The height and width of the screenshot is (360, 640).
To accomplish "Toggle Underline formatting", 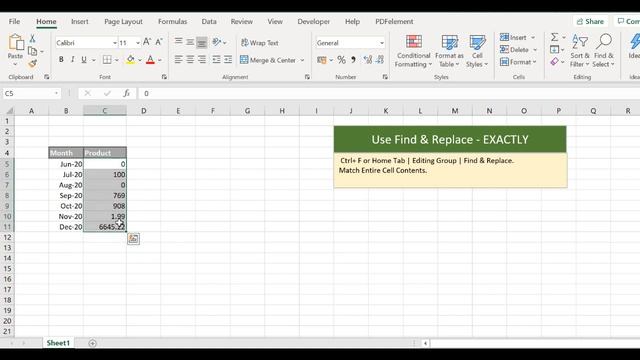I will pos(84,60).
